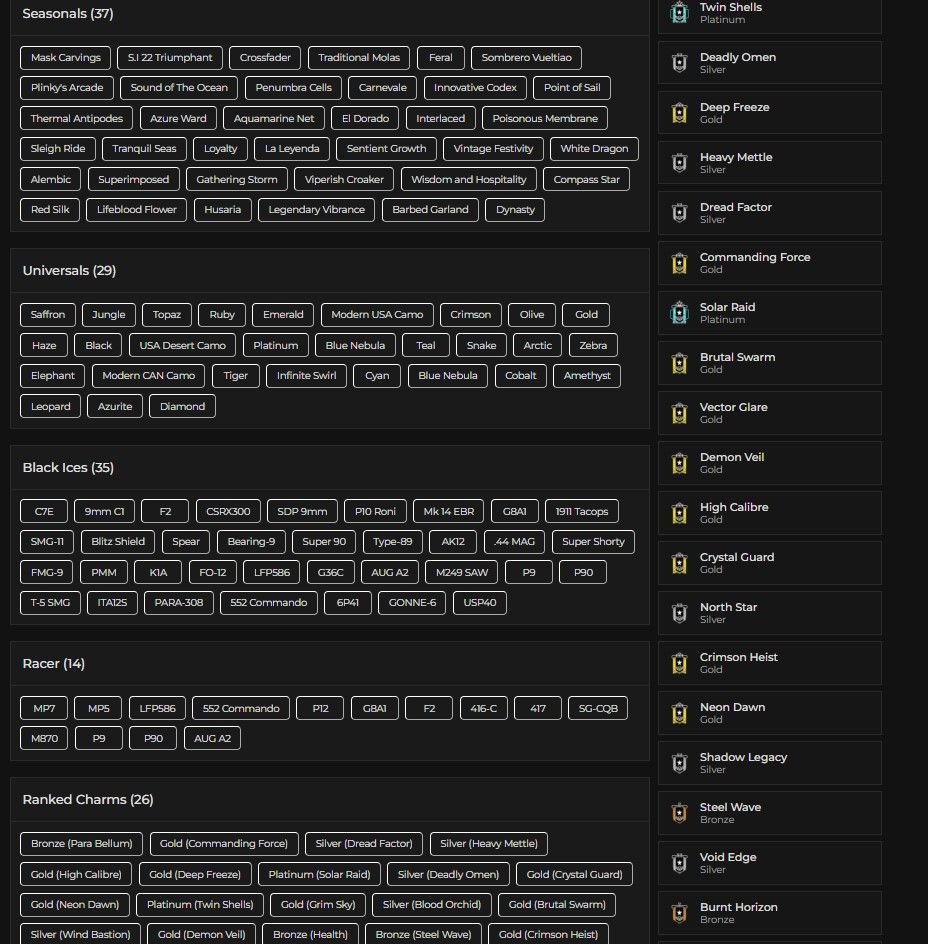Click the CSRX300 Black Ice tag

click(228, 511)
